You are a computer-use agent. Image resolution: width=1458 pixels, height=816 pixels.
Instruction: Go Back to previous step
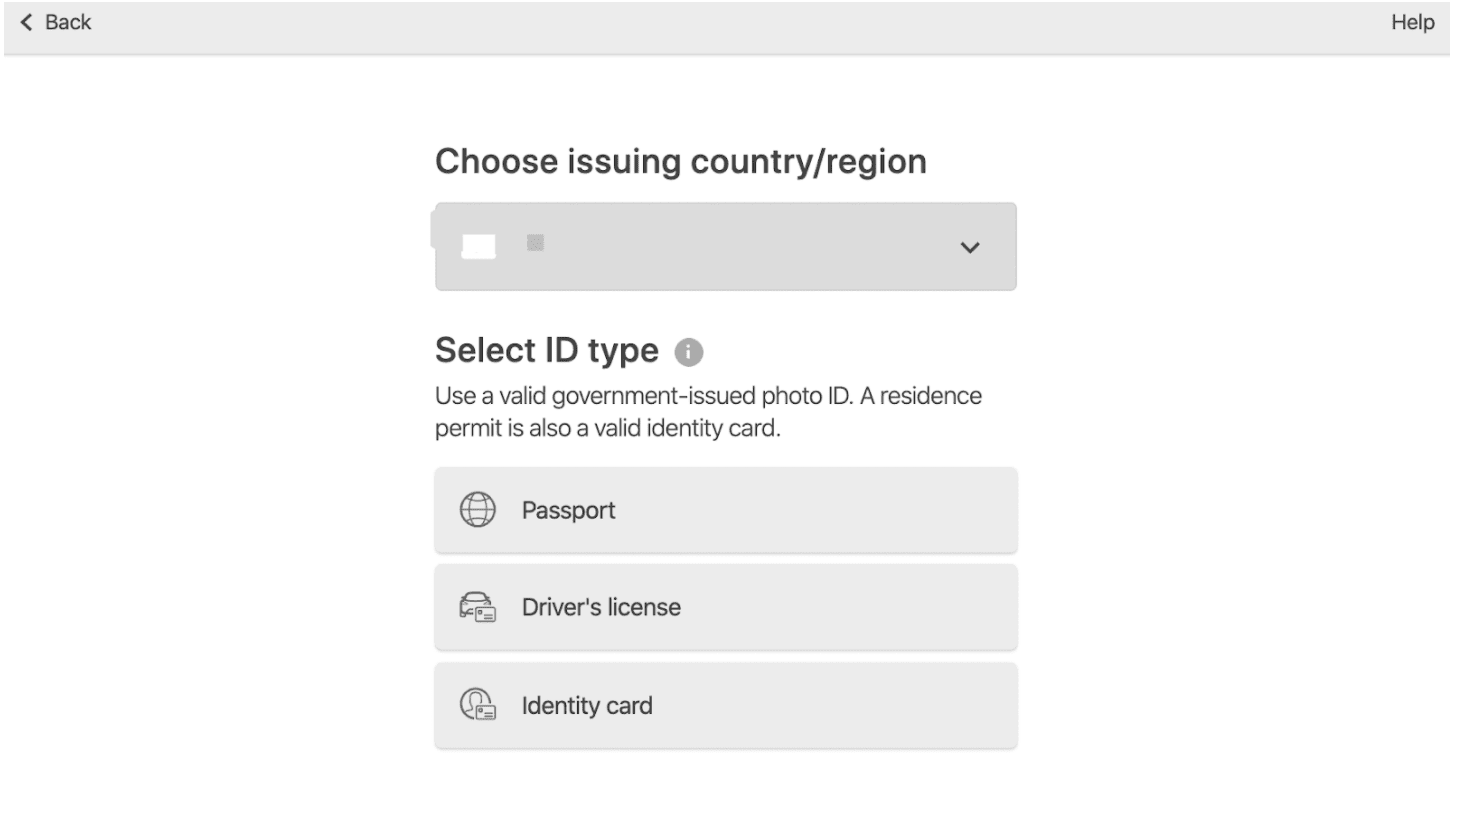point(55,22)
